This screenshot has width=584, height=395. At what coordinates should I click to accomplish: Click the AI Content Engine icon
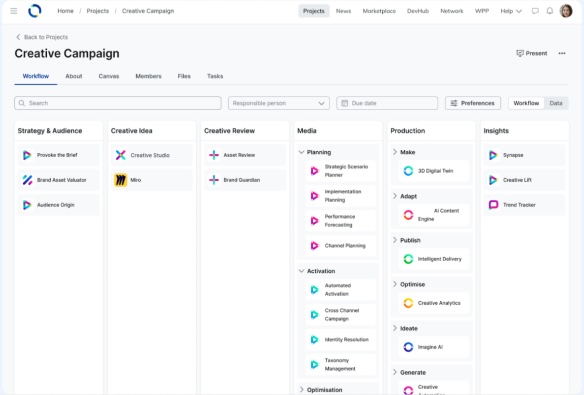(x=408, y=214)
